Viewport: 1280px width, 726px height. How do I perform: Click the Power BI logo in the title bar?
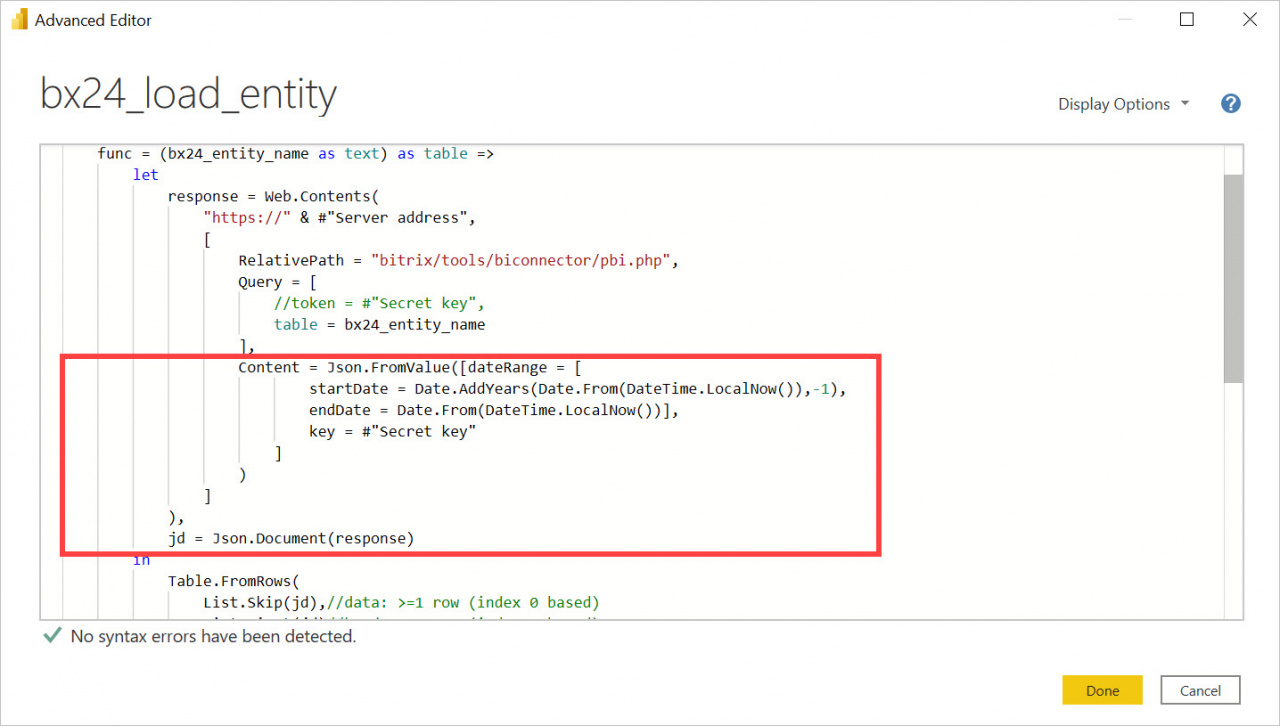(18, 19)
